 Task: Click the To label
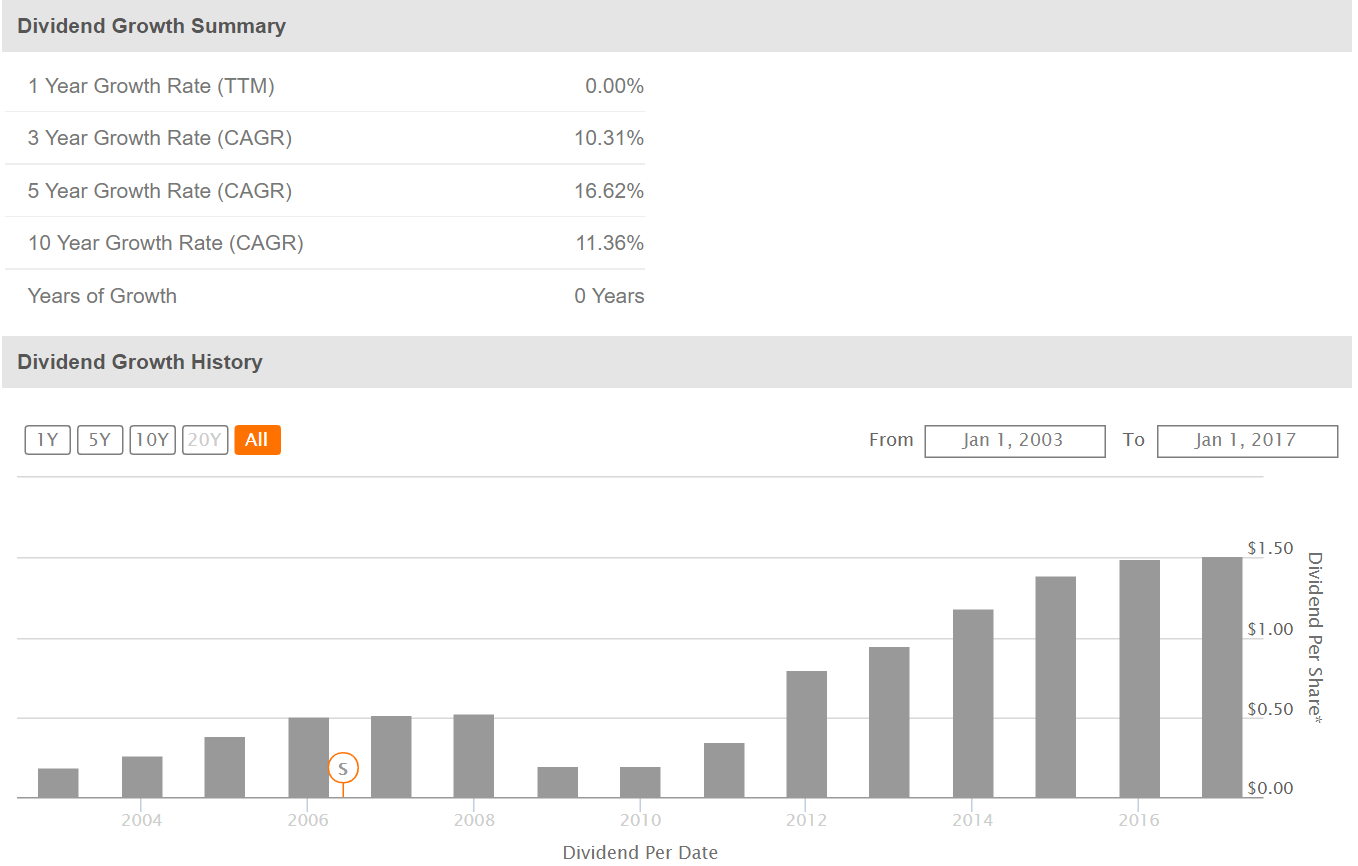point(1133,440)
